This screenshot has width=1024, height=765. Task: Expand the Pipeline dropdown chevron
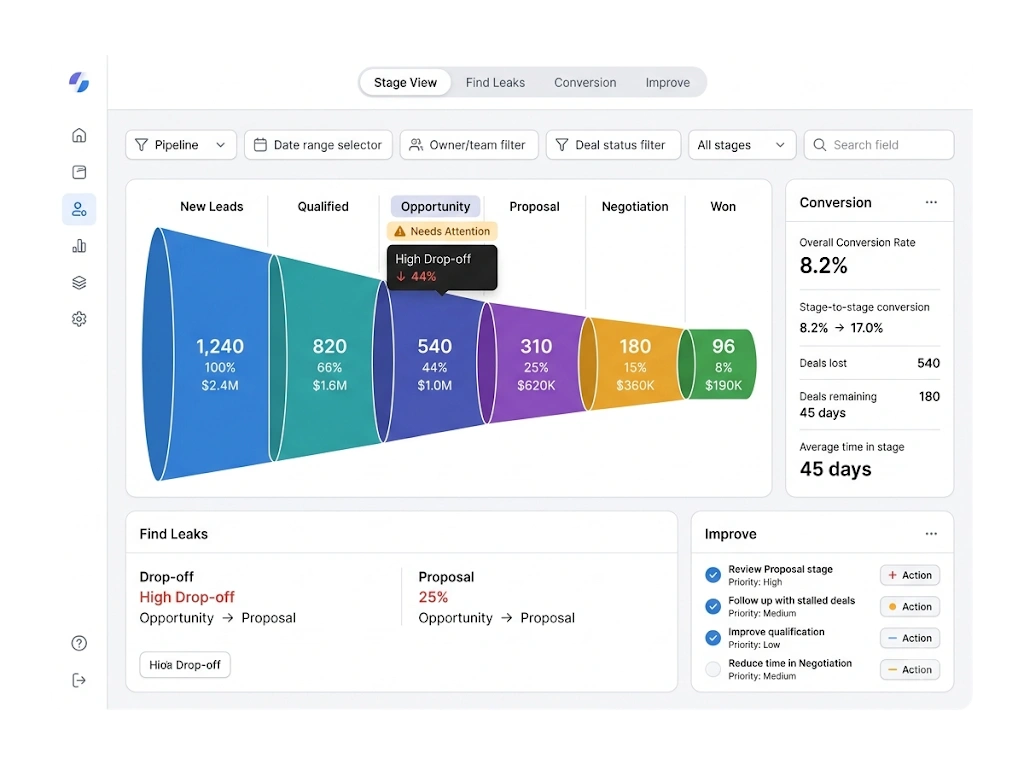click(x=221, y=145)
